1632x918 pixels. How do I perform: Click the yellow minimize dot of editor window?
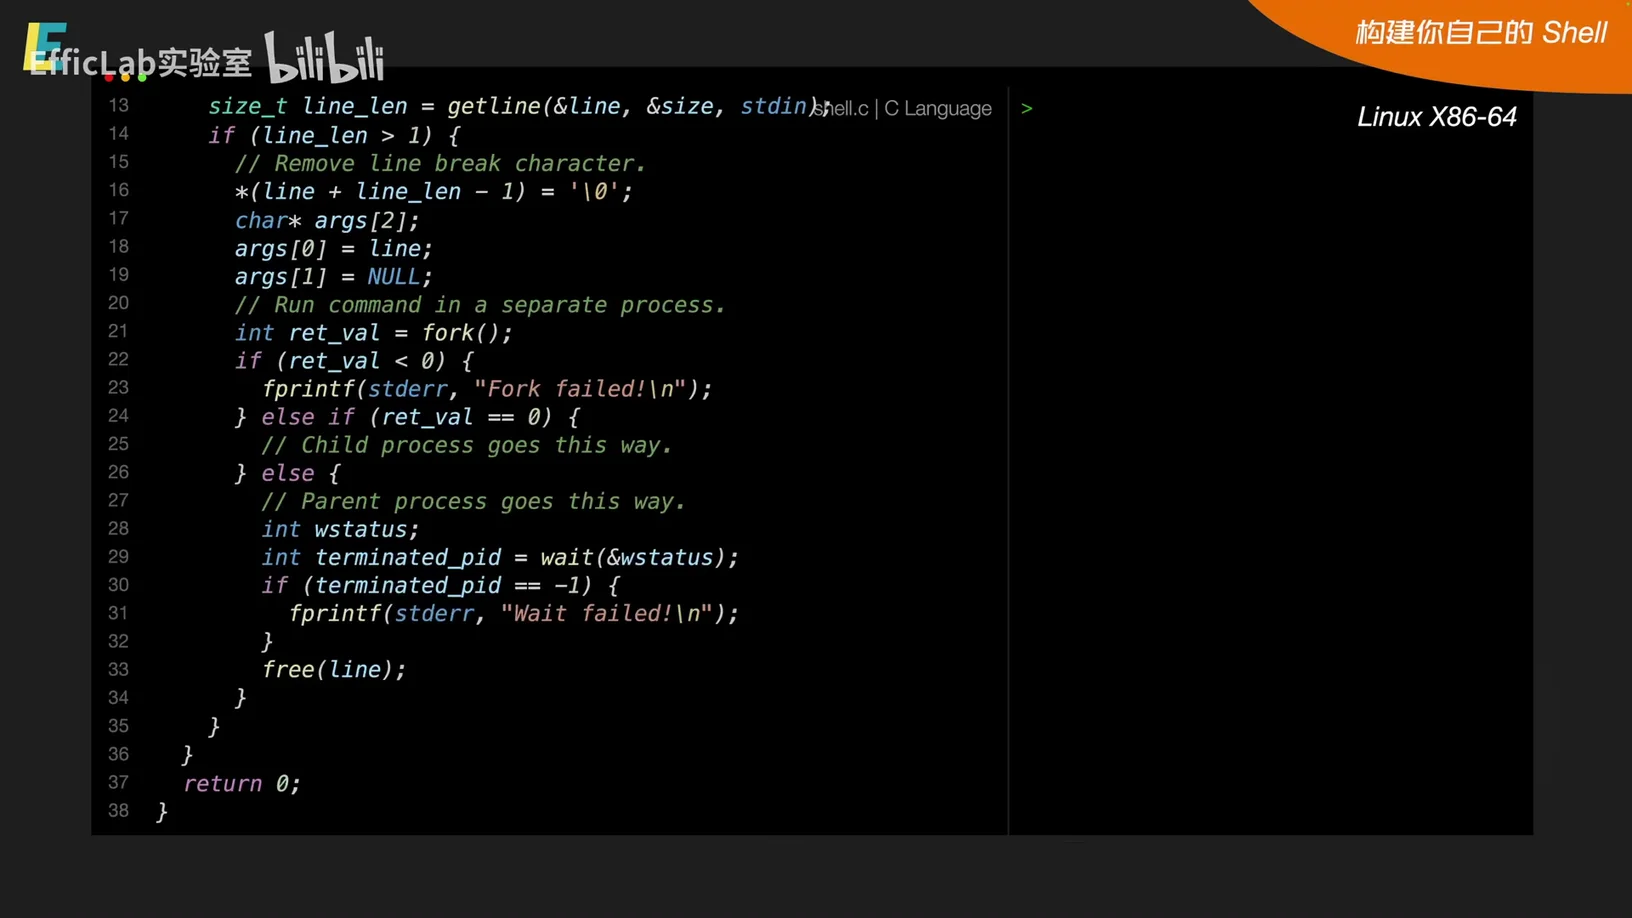[126, 77]
